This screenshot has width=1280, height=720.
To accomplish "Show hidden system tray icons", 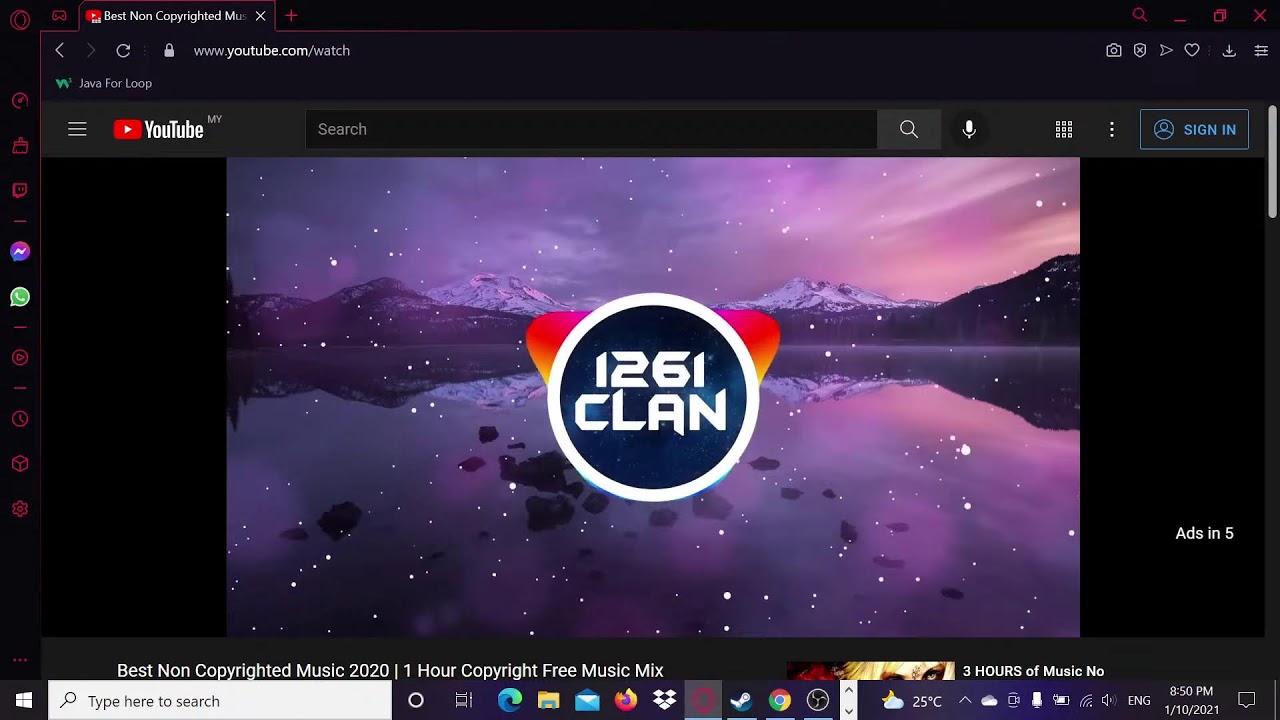I will click(964, 701).
